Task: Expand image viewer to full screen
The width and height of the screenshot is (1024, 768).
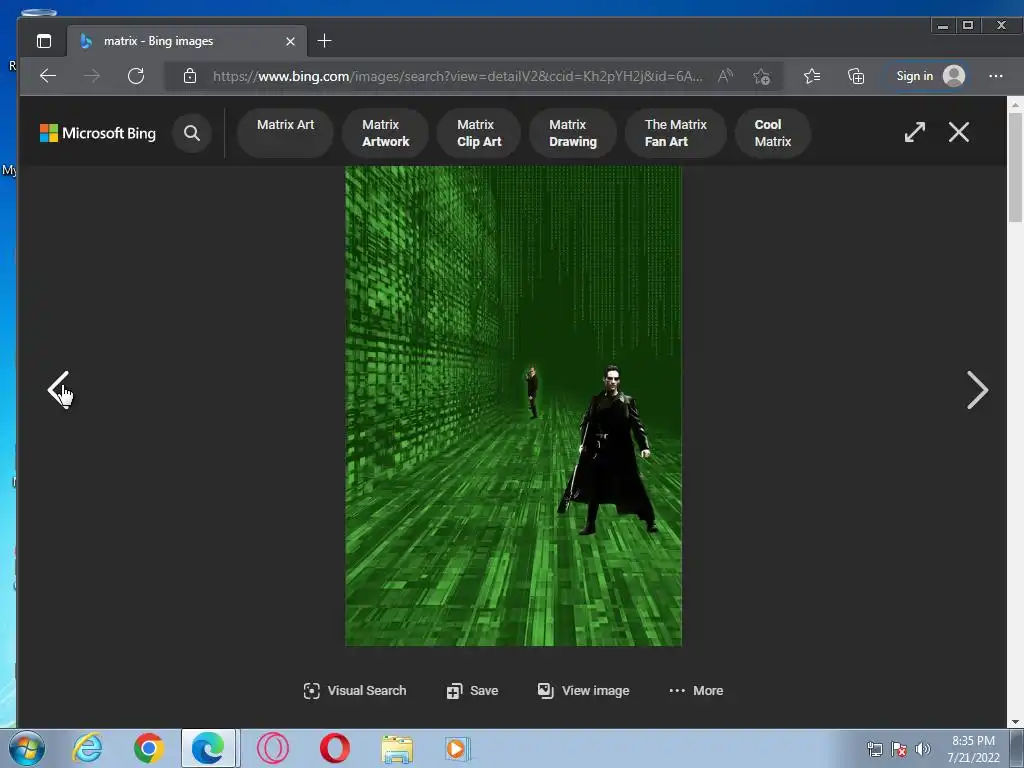Action: (914, 133)
